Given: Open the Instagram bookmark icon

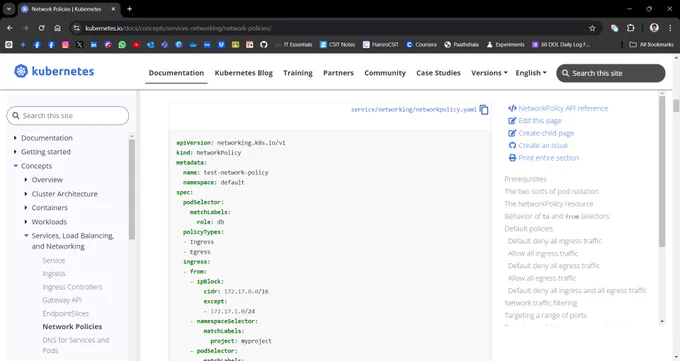Looking at the screenshot, I should tap(65, 45).
